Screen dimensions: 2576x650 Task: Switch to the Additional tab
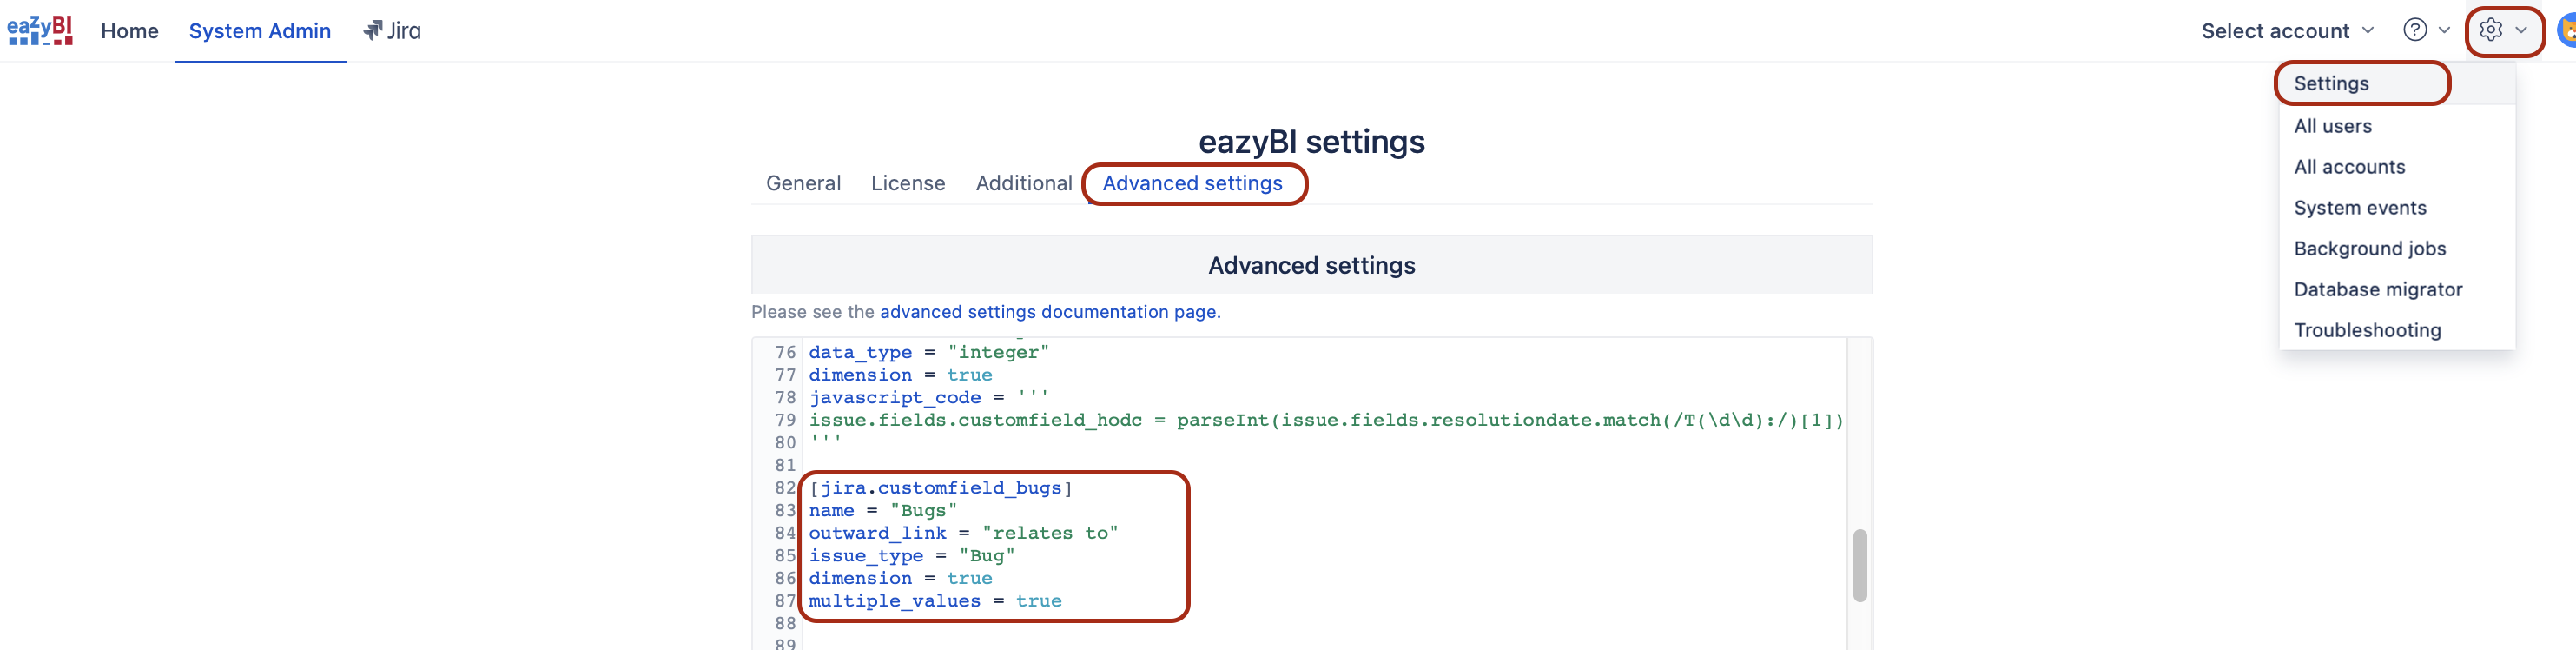click(1024, 183)
